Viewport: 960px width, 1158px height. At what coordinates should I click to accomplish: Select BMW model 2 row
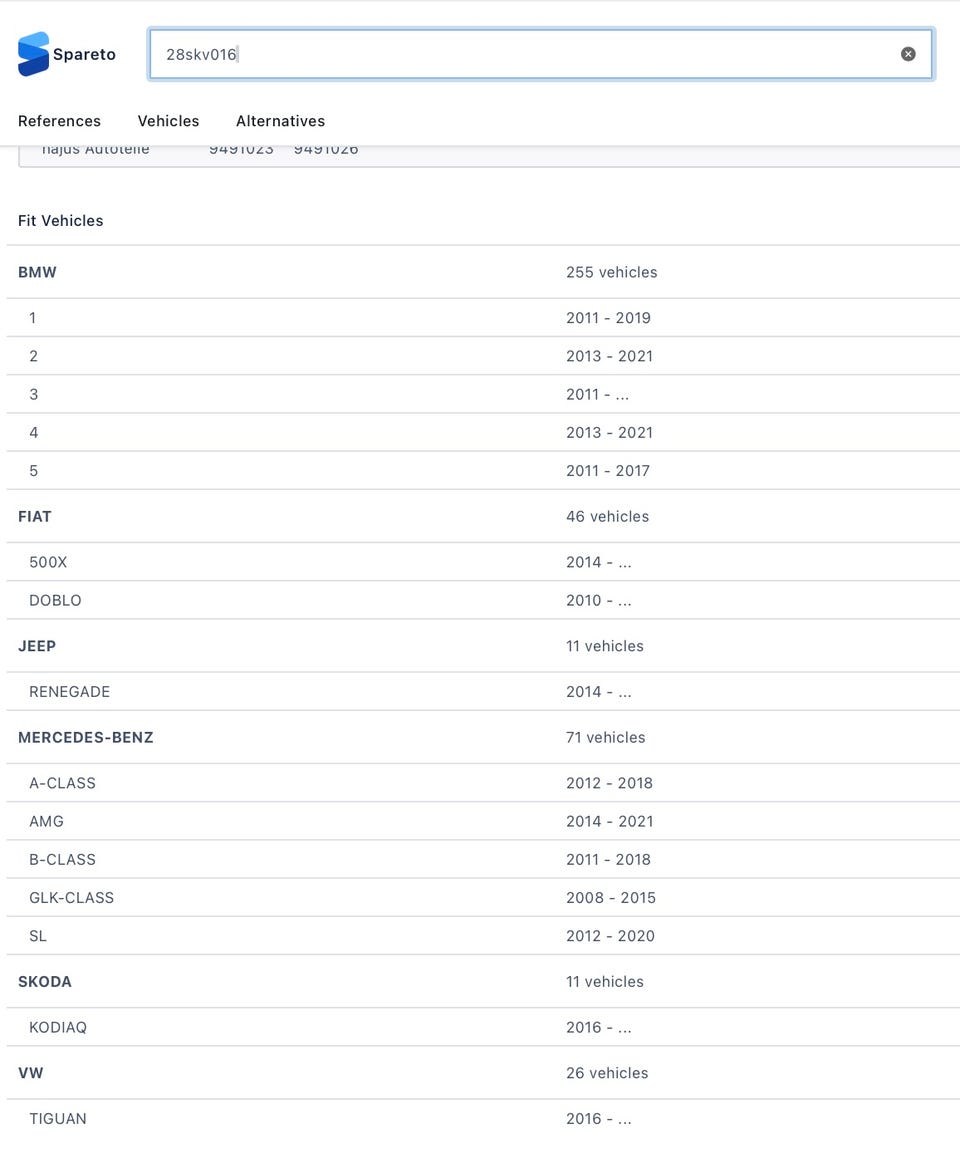(x=483, y=356)
